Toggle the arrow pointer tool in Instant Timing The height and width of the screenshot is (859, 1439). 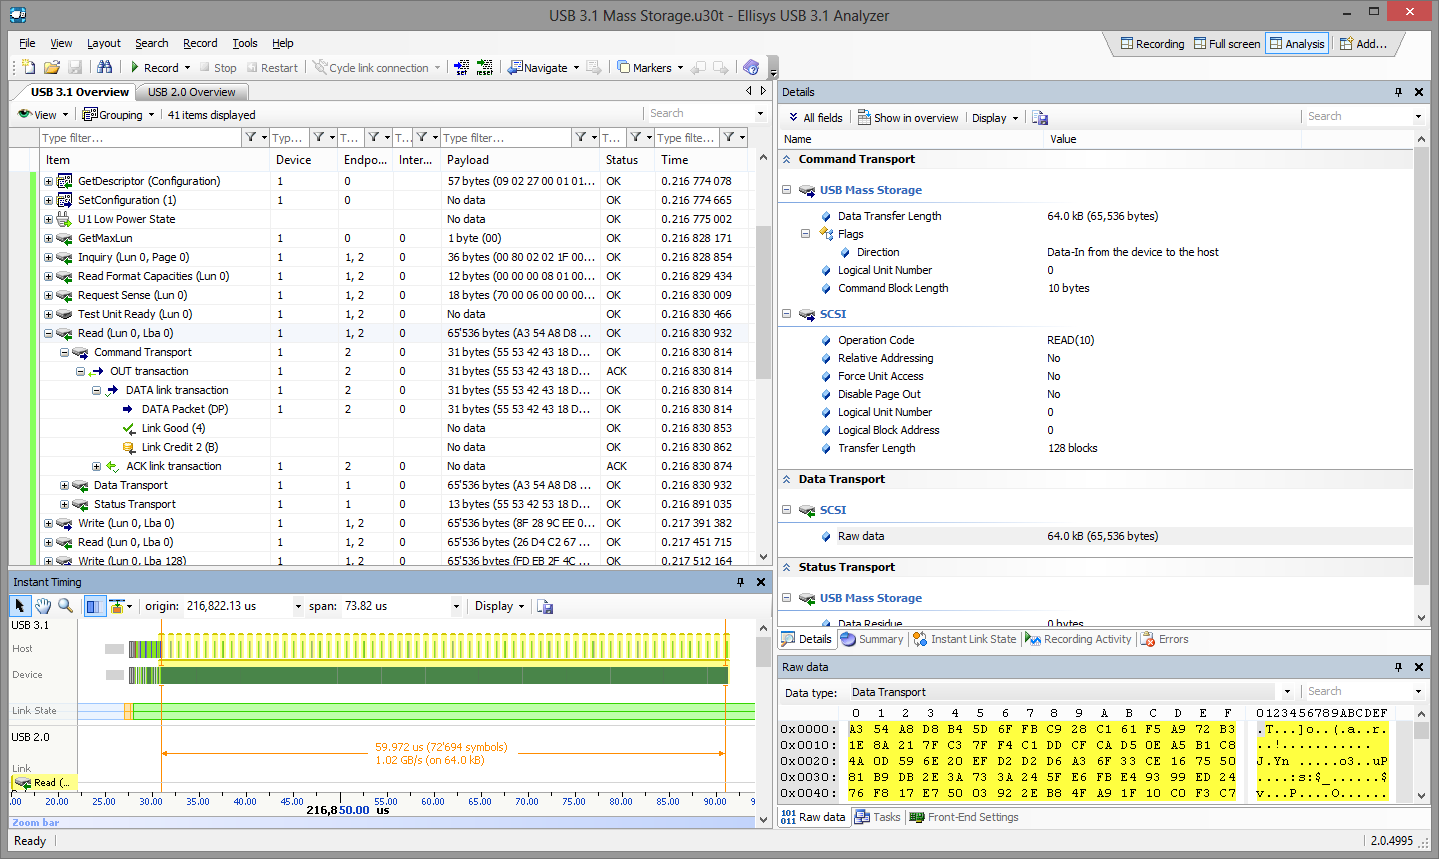pos(20,606)
